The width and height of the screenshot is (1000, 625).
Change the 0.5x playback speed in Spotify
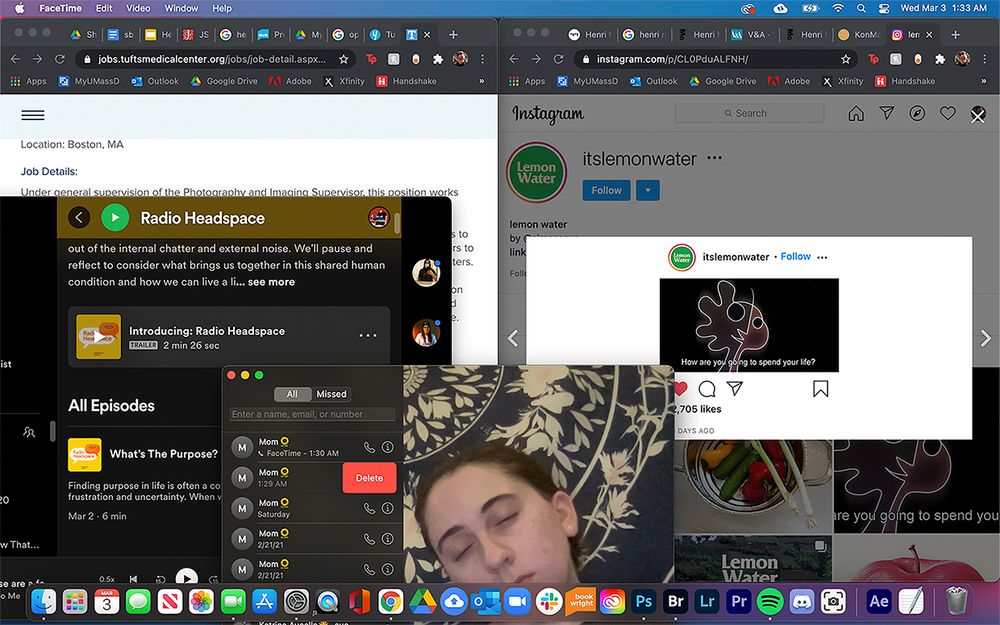point(107,579)
